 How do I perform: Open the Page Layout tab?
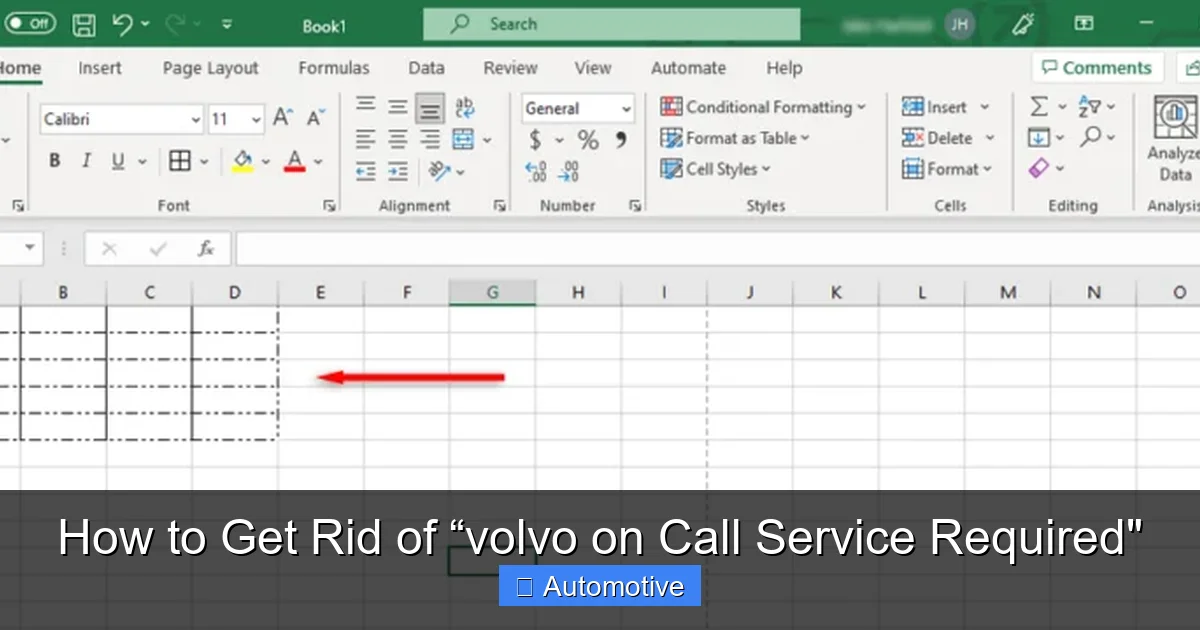pyautogui.click(x=210, y=68)
